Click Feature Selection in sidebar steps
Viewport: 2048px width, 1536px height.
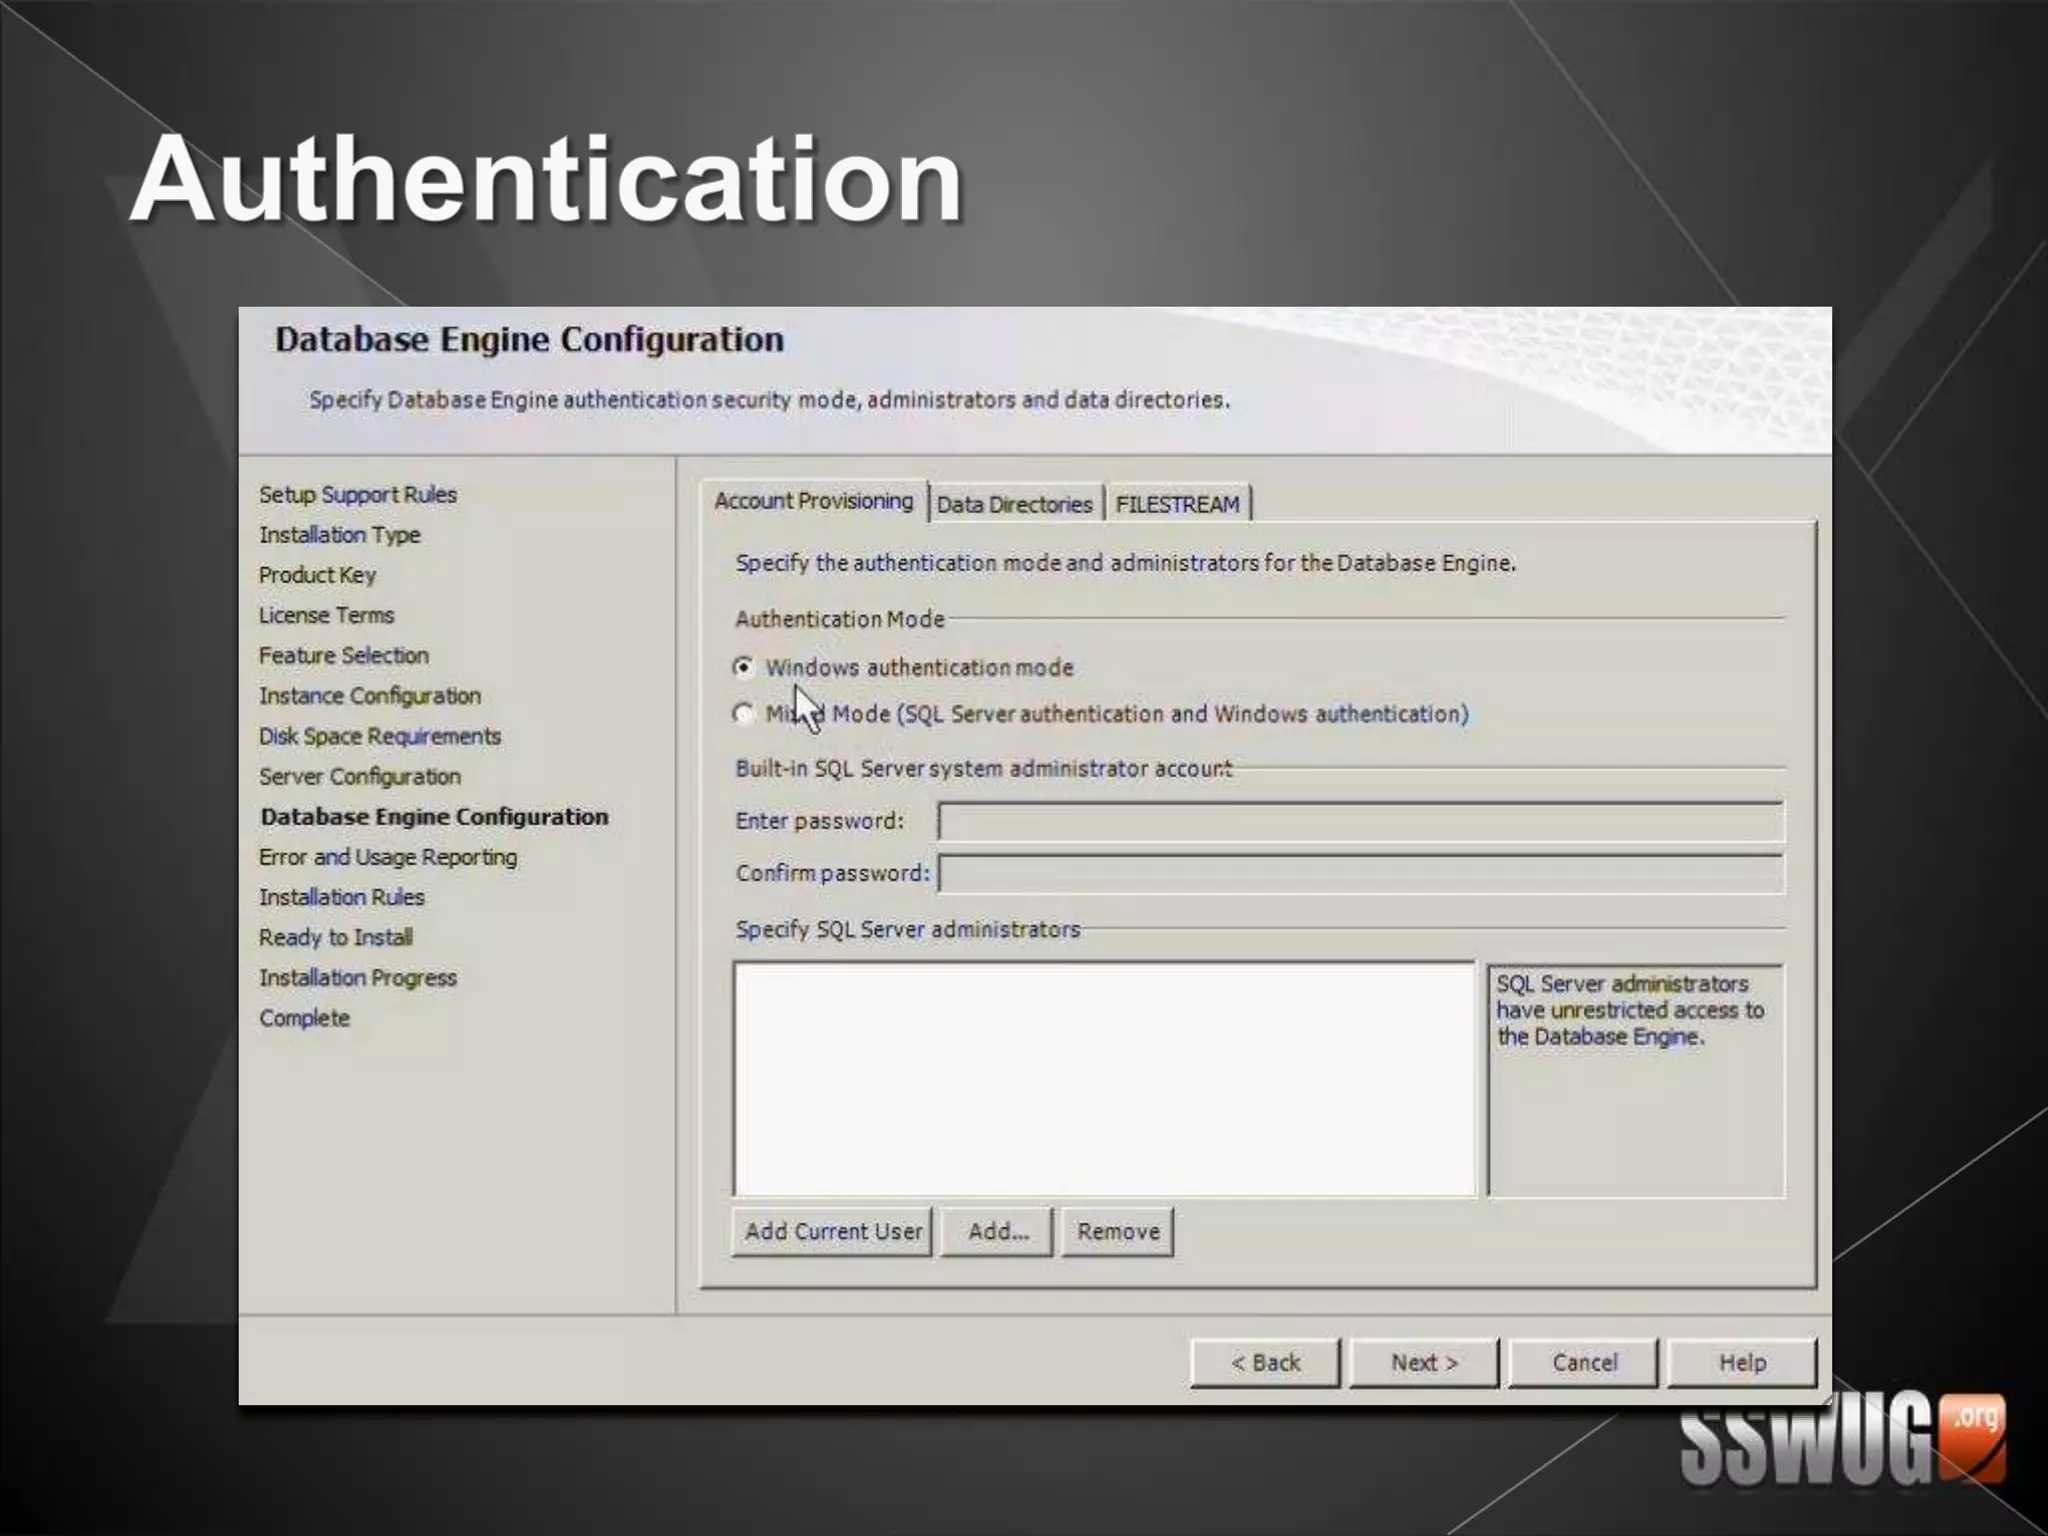[344, 656]
